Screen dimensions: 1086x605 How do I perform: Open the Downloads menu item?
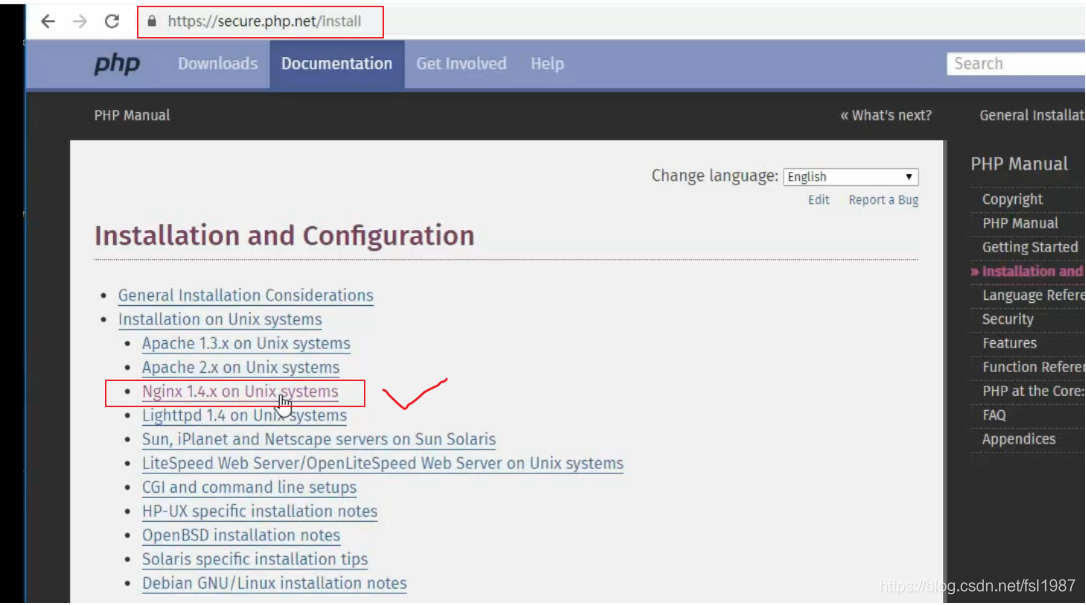[x=217, y=64]
